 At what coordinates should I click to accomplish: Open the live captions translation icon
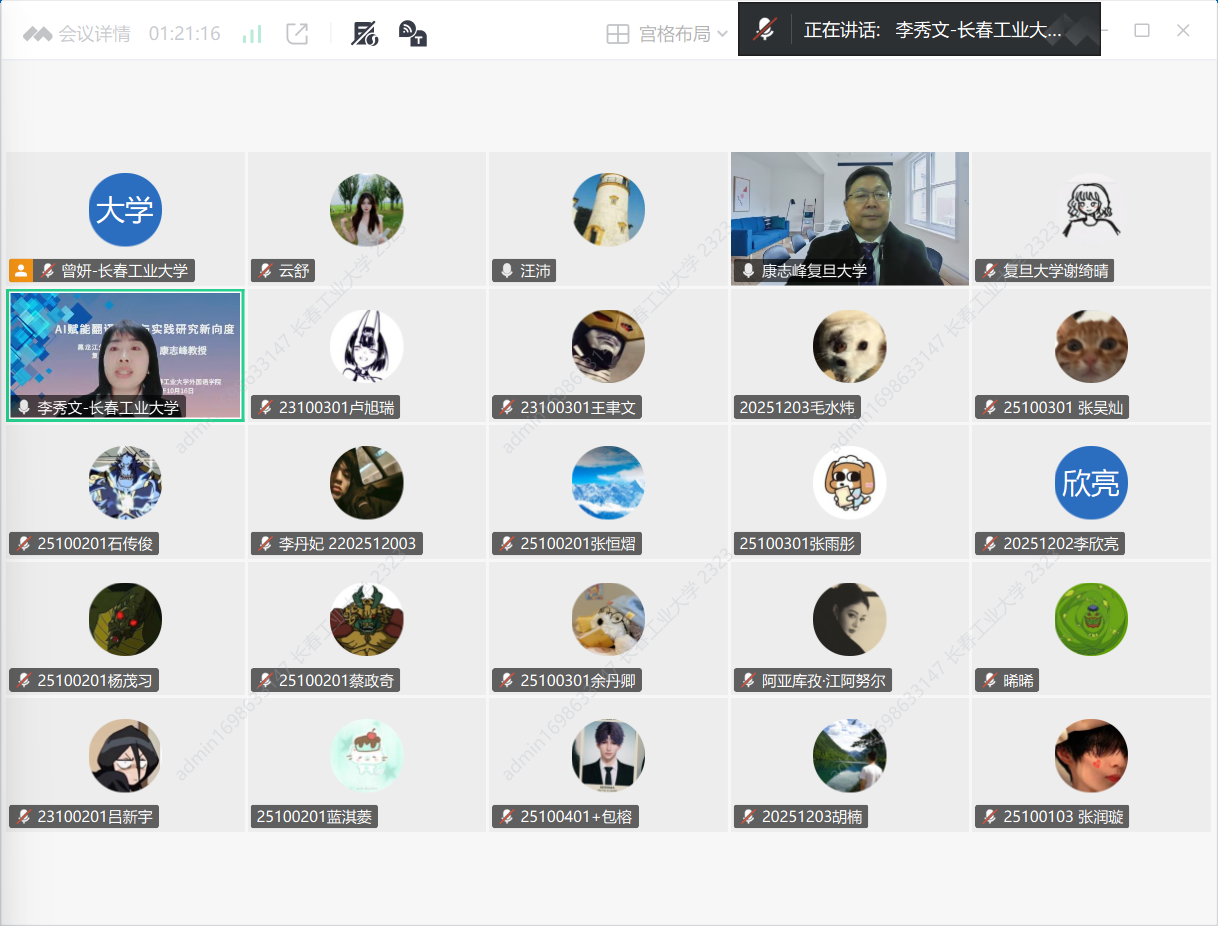[412, 34]
